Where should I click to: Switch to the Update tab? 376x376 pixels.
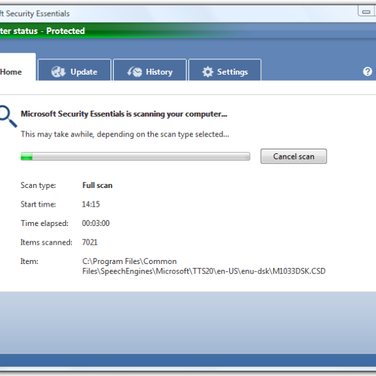[x=75, y=70]
